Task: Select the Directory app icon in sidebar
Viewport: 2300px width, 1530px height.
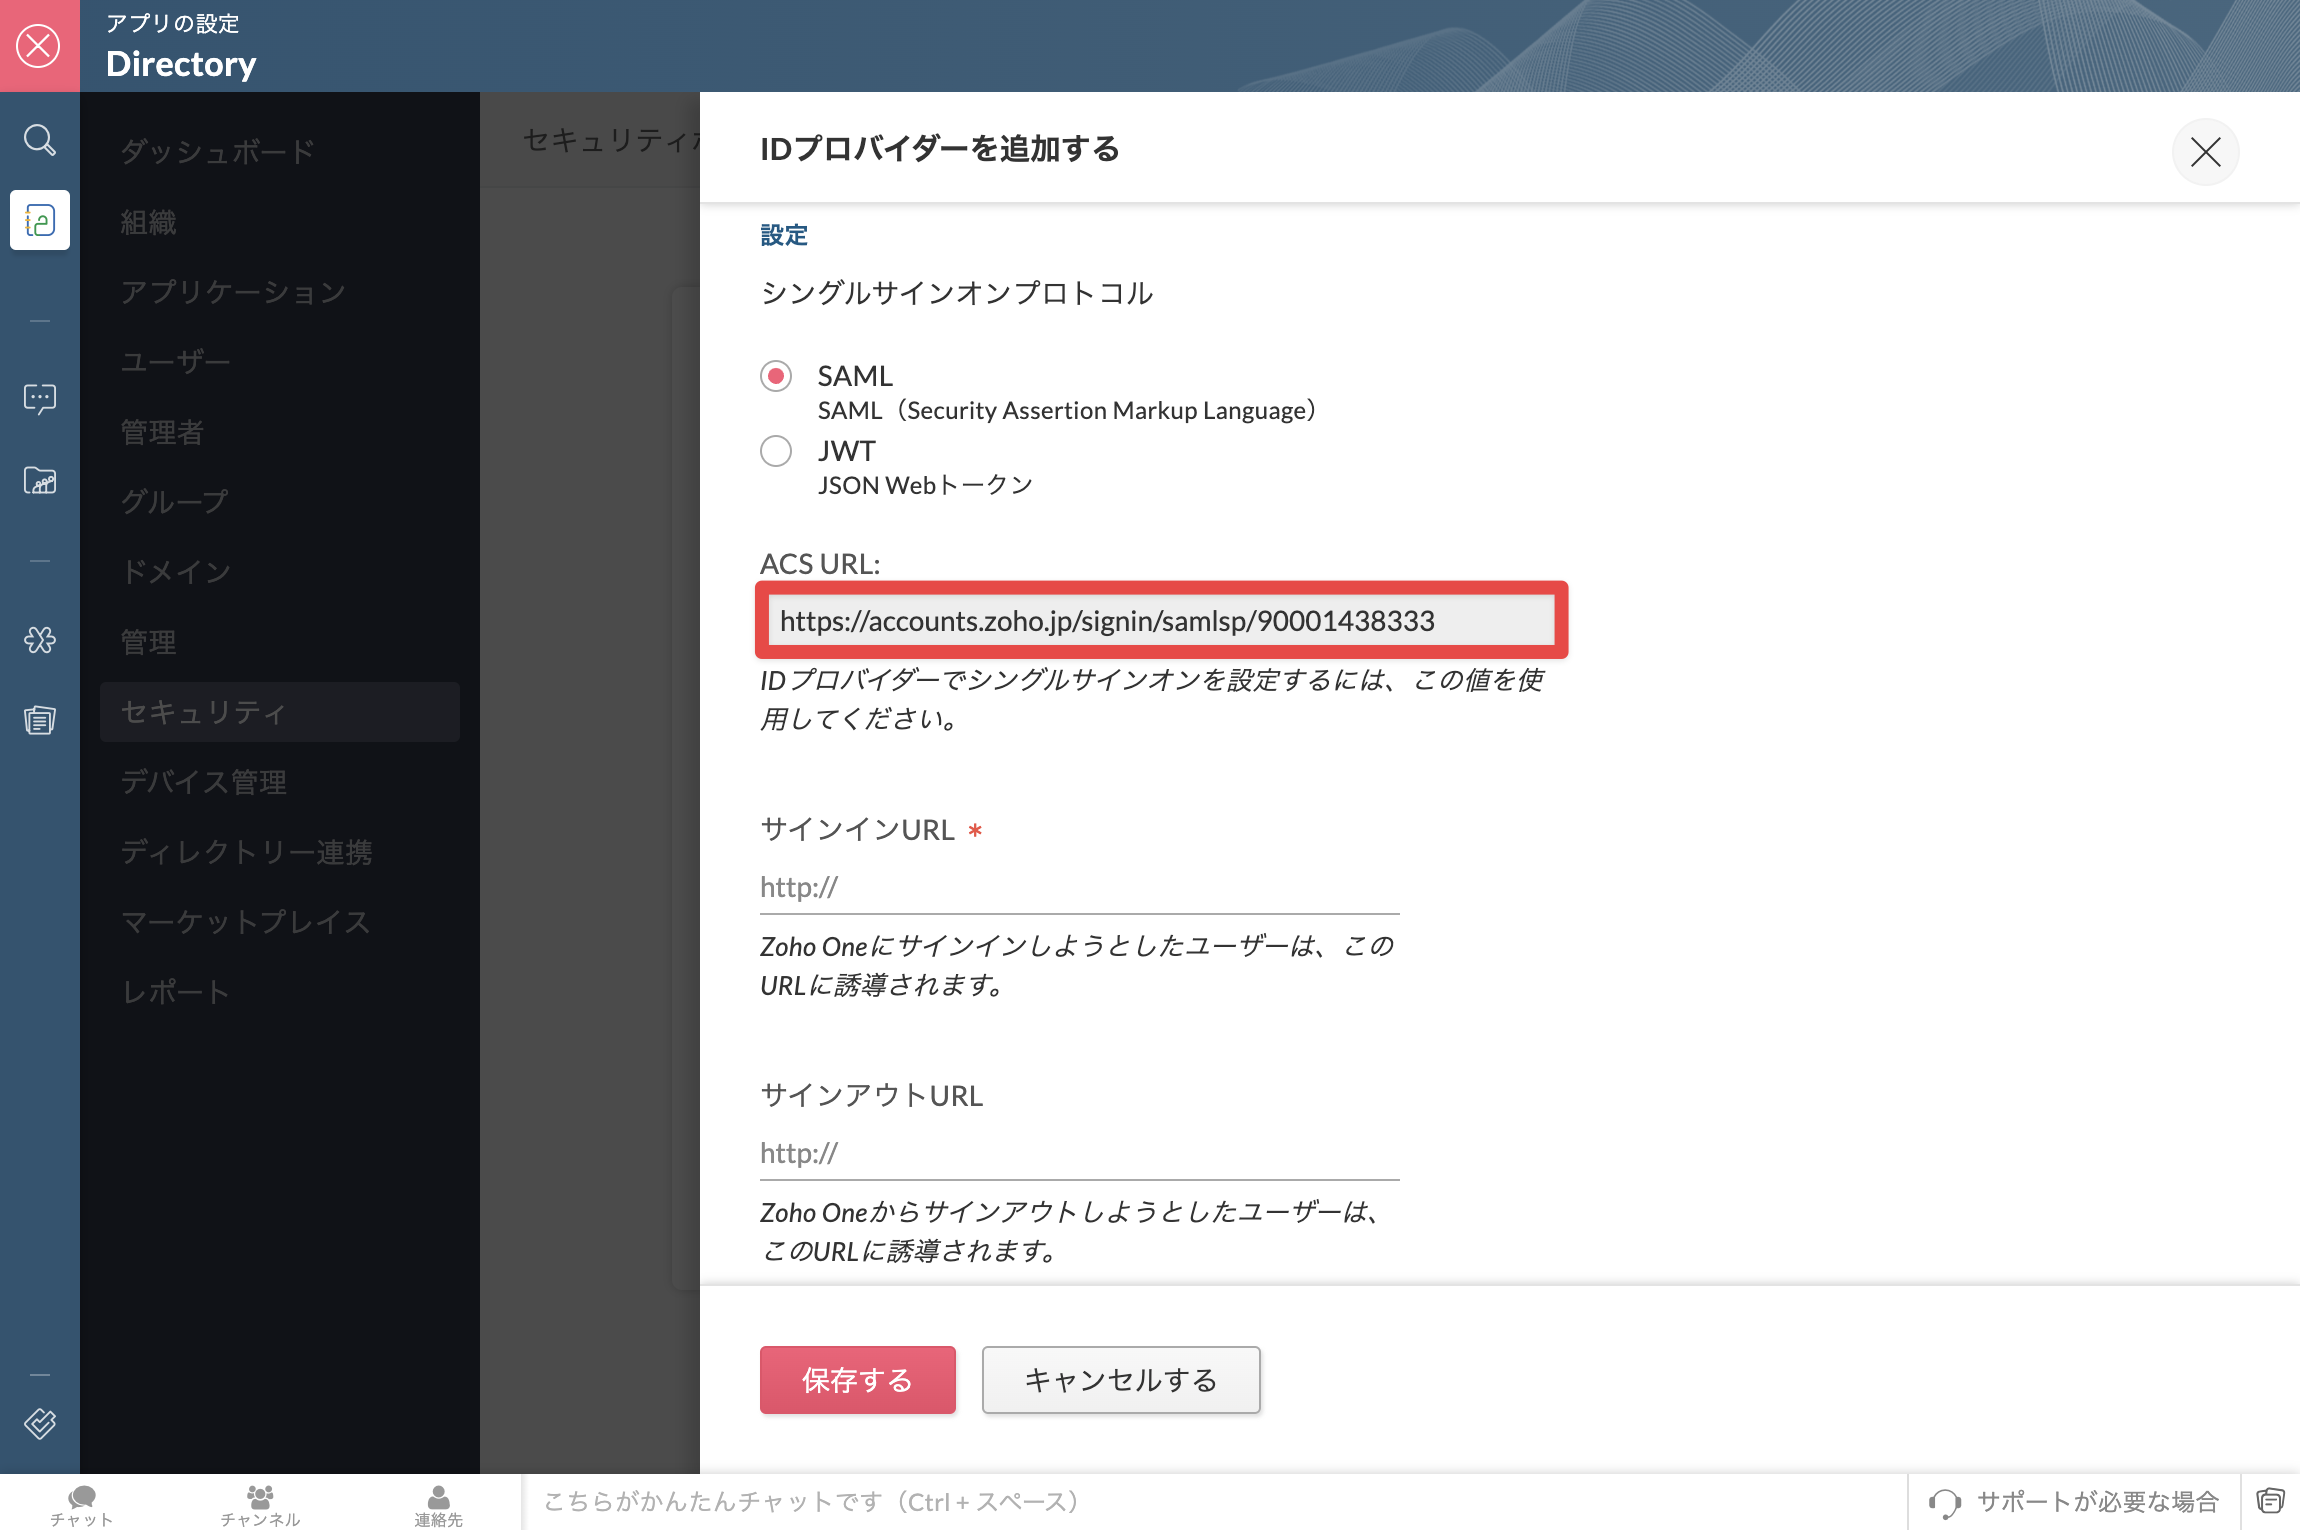Action: click(40, 220)
